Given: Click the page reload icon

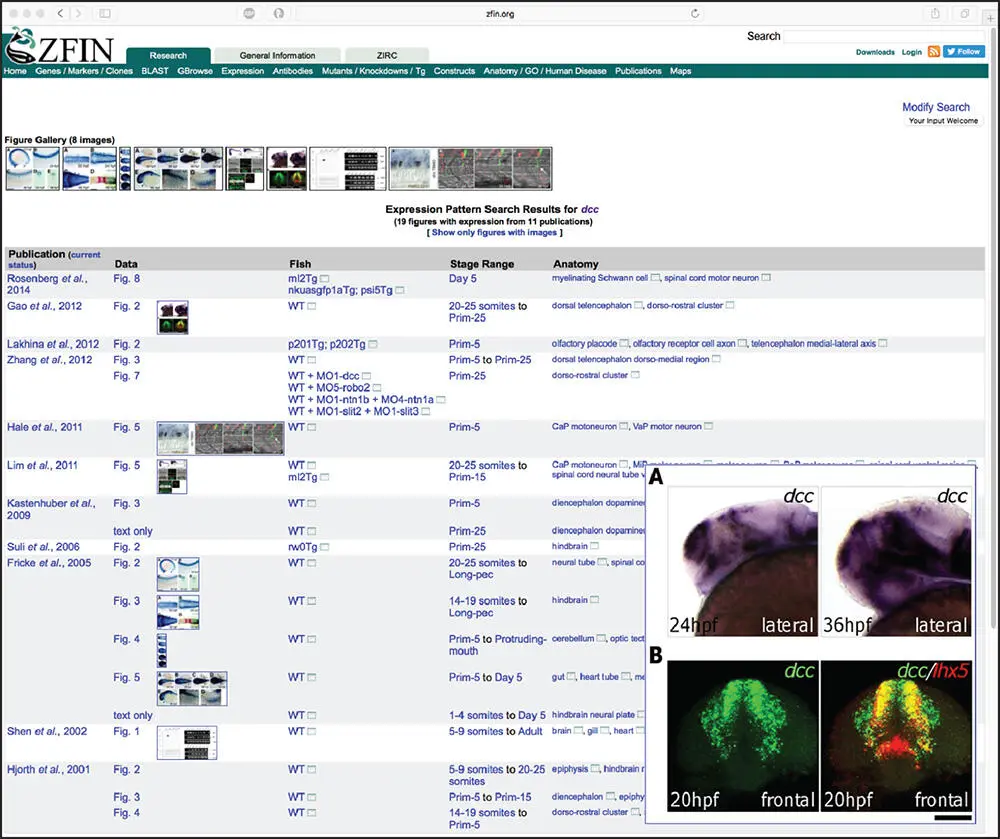Looking at the screenshot, I should 695,13.
